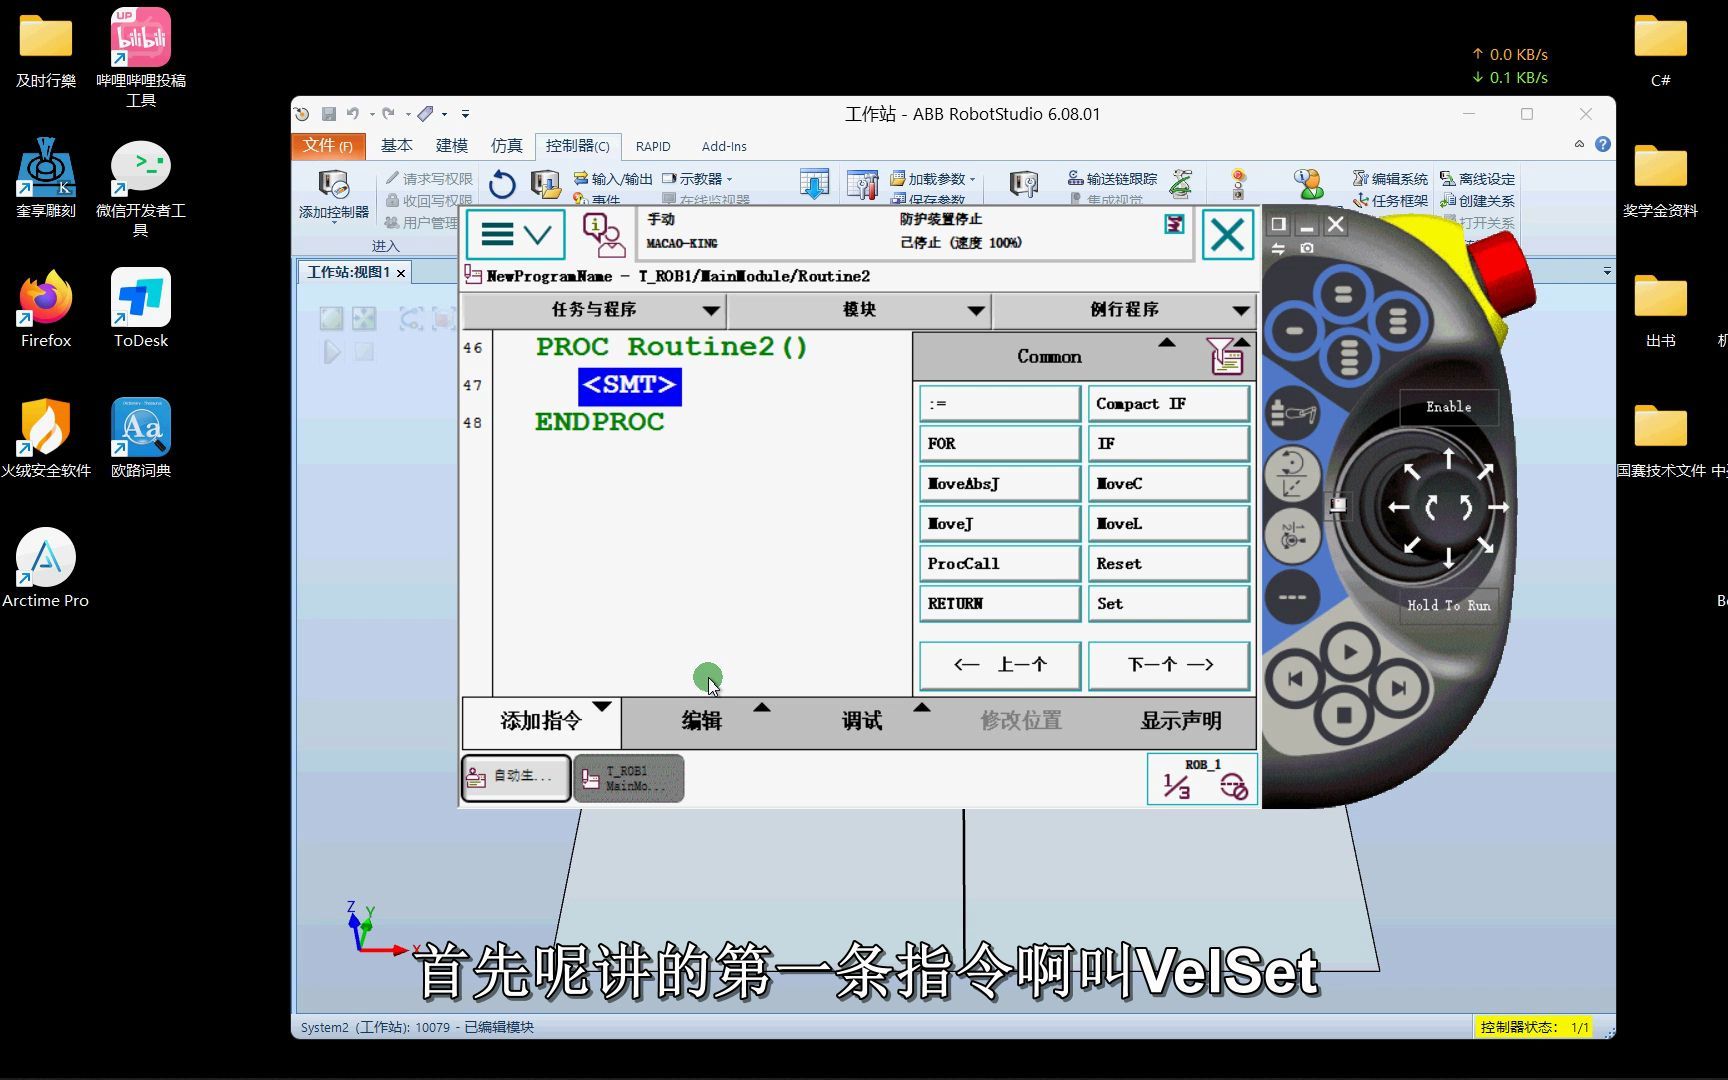The height and width of the screenshot is (1080, 1728).
Task: Click the FlexPendant step backward button
Action: (x=1294, y=679)
